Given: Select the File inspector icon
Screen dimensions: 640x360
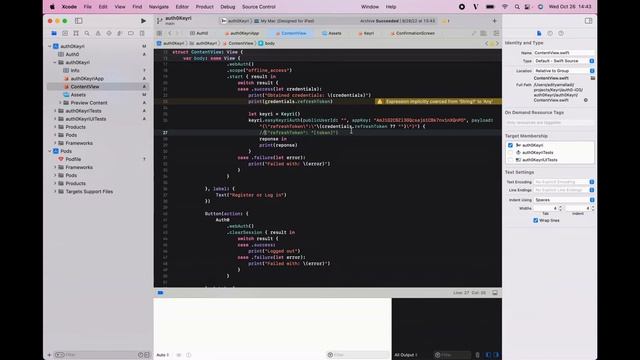Looking at the screenshot, I should click(x=539, y=33).
